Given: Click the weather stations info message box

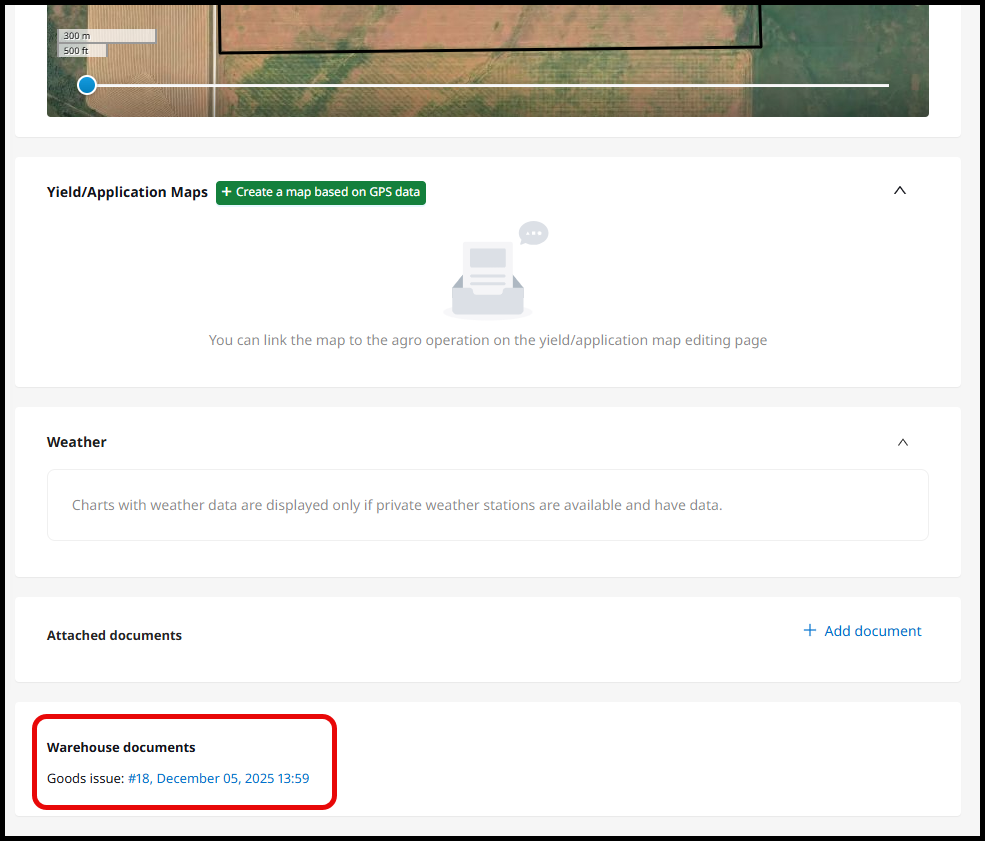Looking at the screenshot, I should [x=487, y=505].
